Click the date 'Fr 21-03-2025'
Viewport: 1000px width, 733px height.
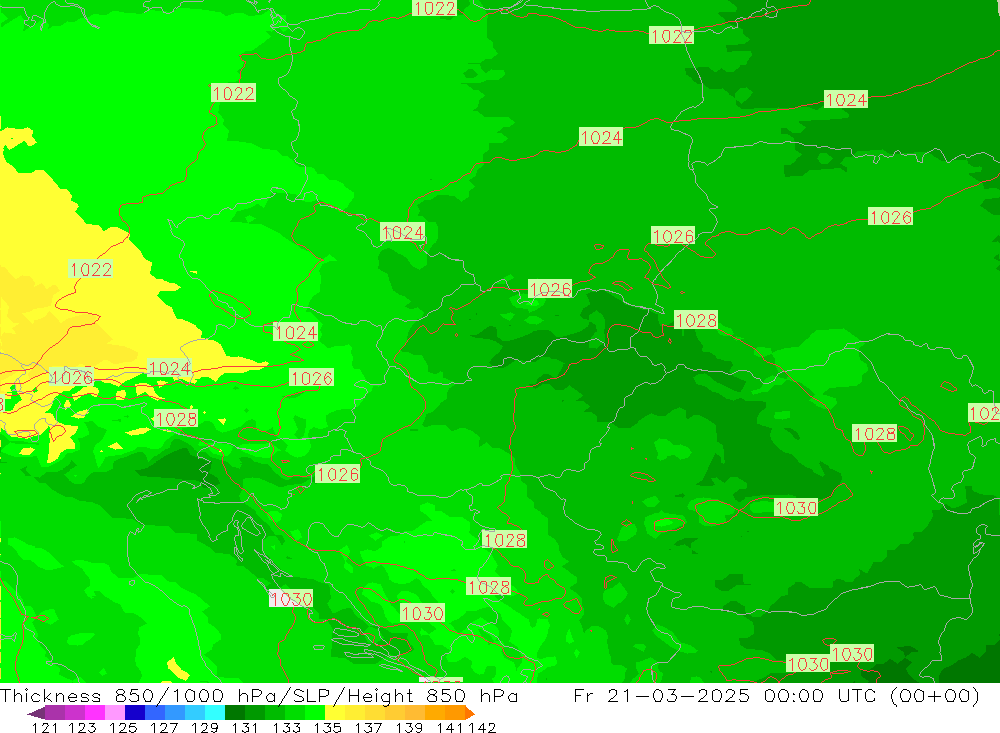pos(661,695)
